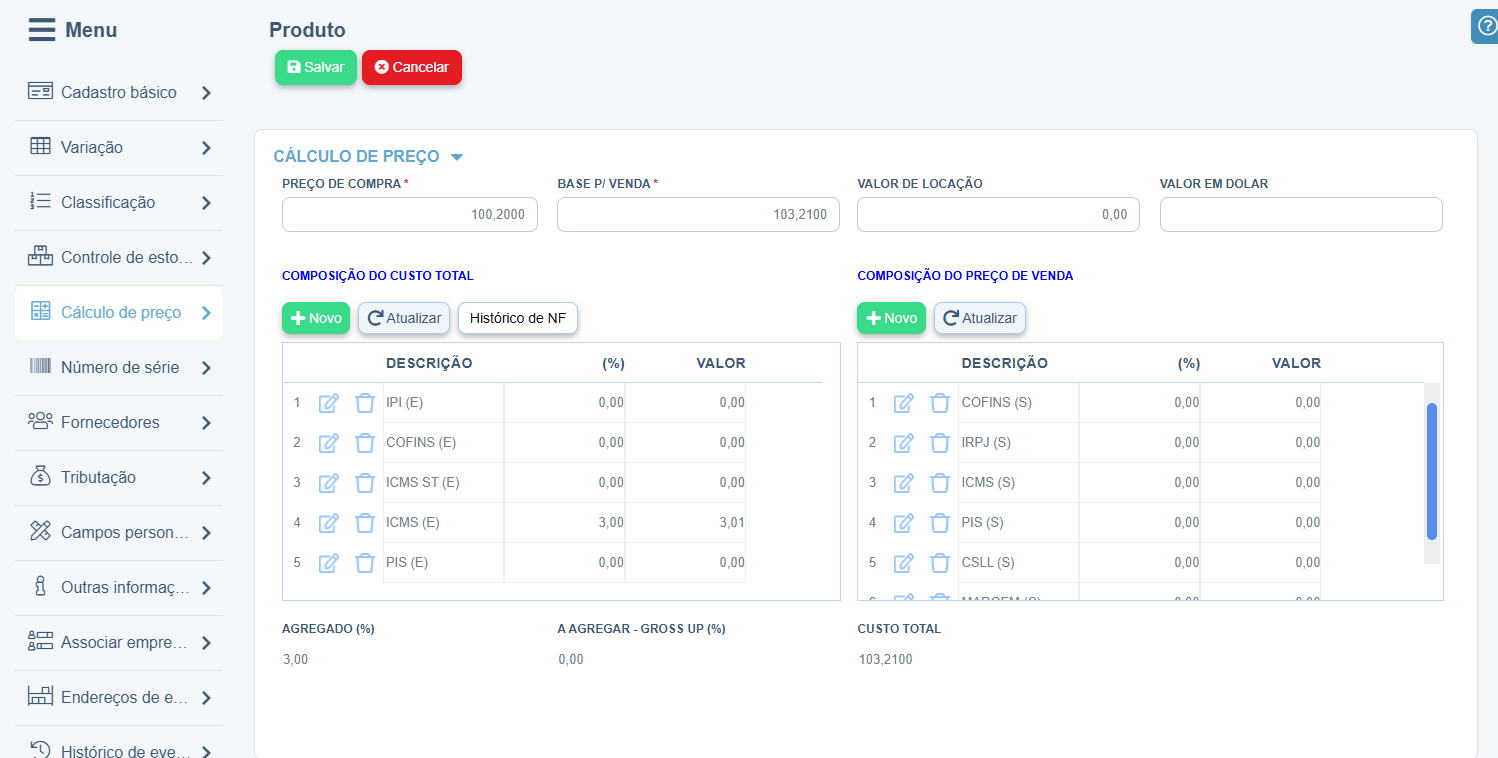Expand the Cadastro básico chevron

pyautogui.click(x=206, y=93)
